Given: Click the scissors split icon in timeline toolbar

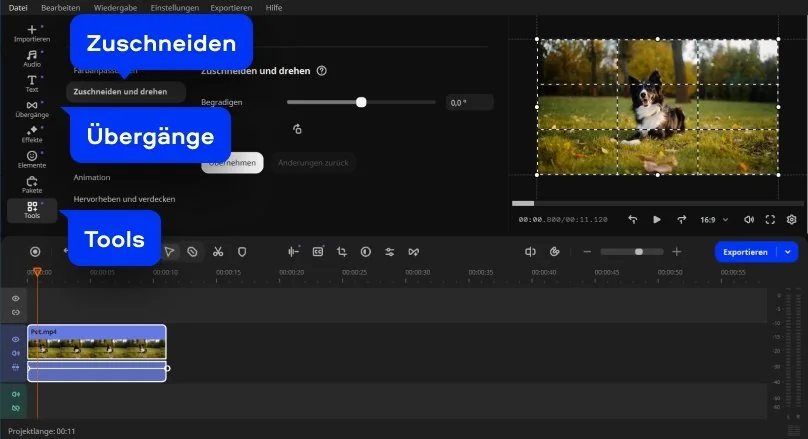Looking at the screenshot, I should click(217, 252).
